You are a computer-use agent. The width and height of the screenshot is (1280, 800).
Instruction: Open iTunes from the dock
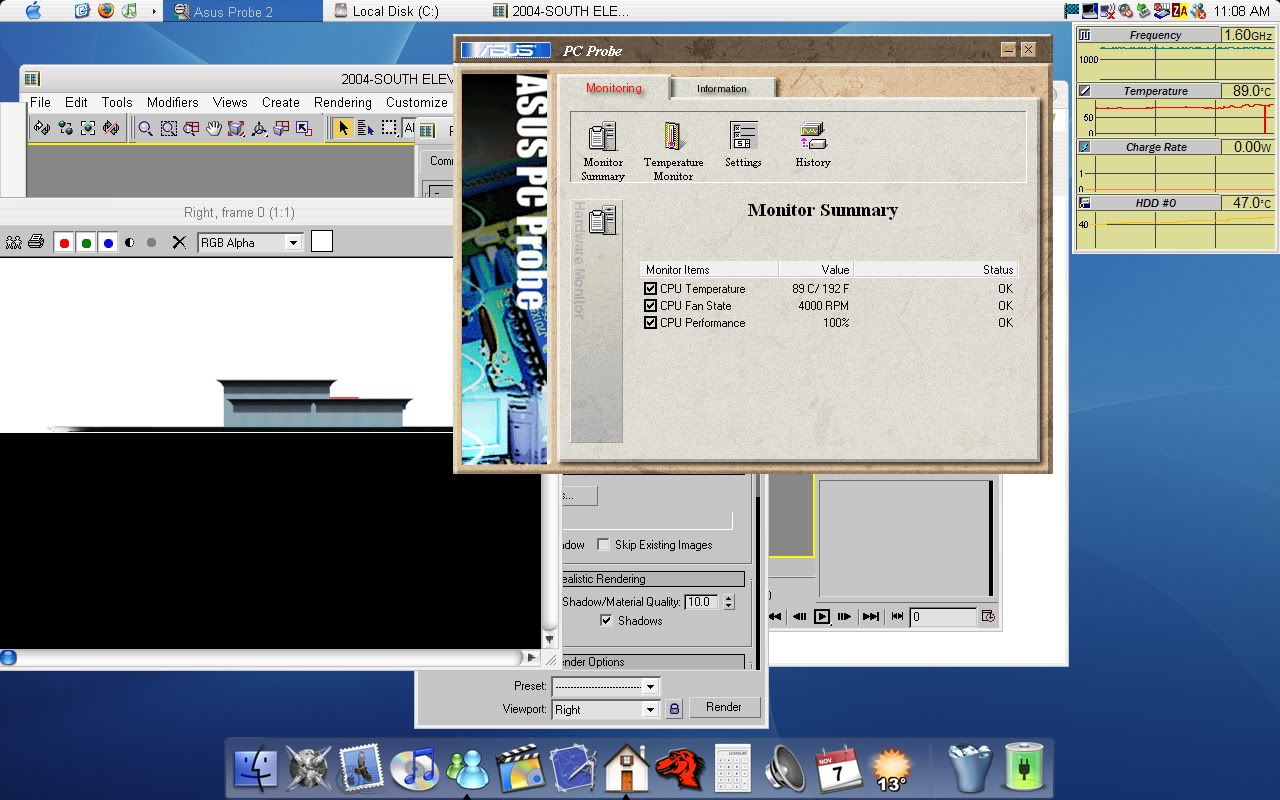pyautogui.click(x=414, y=768)
